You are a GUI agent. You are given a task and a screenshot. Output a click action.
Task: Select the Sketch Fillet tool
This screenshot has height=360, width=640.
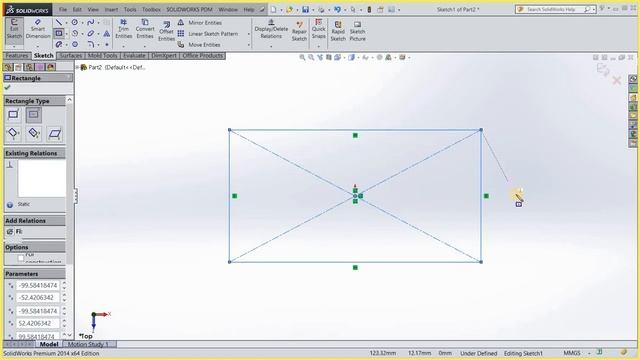pos(91,44)
